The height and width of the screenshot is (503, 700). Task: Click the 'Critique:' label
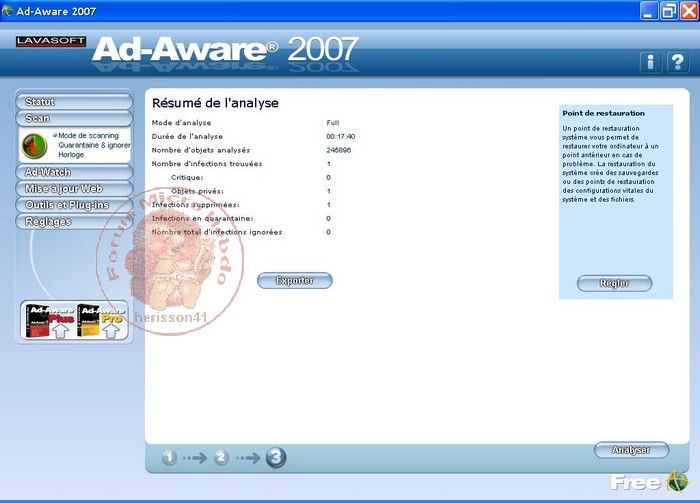(187, 178)
